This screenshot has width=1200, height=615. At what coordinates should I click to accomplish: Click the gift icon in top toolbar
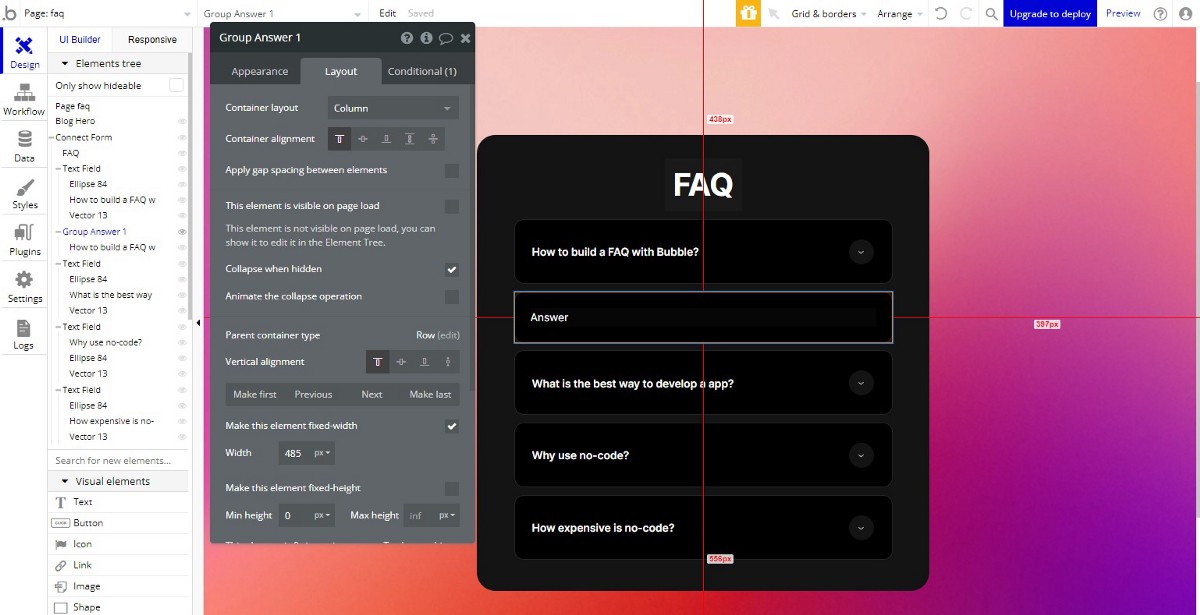[748, 13]
